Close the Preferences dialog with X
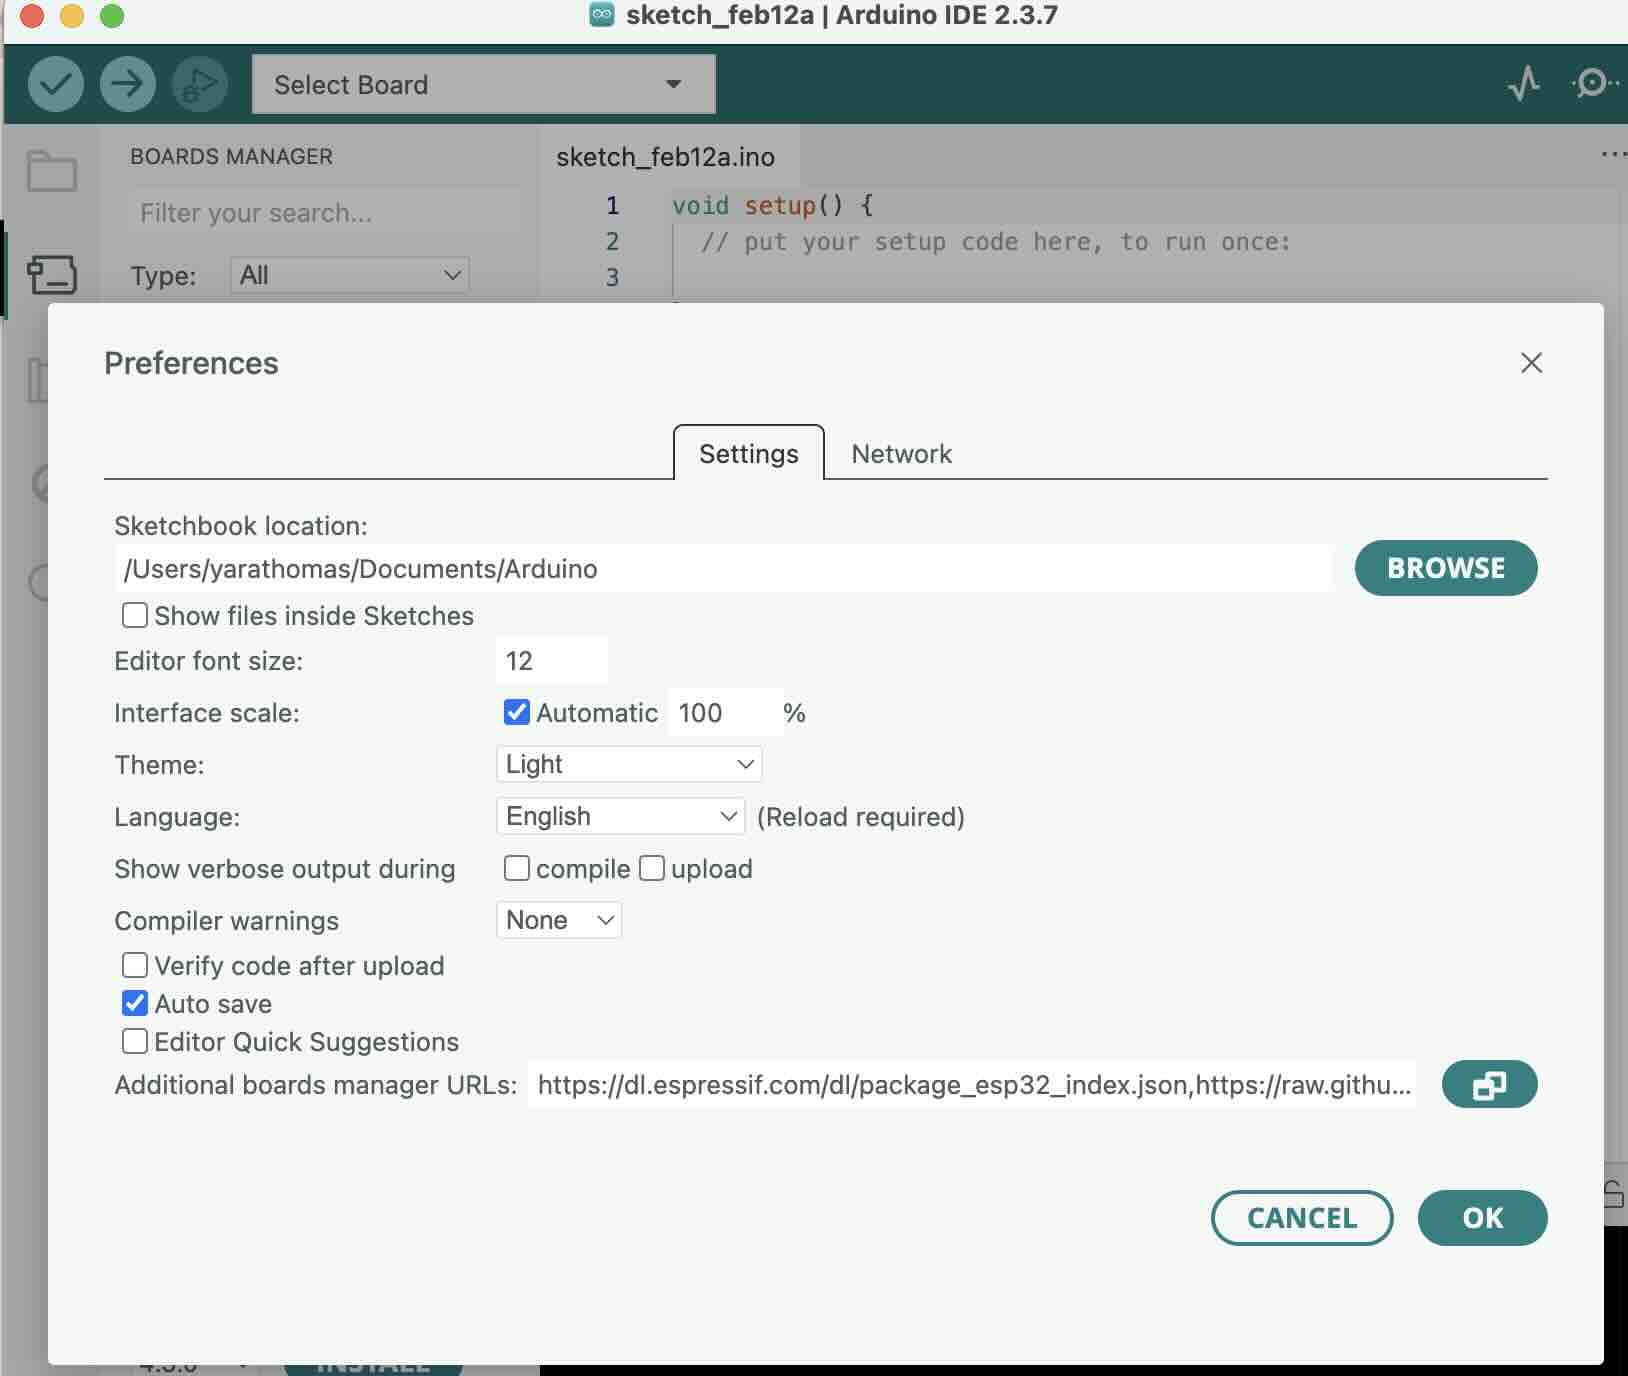The width and height of the screenshot is (1628, 1376). 1531,363
